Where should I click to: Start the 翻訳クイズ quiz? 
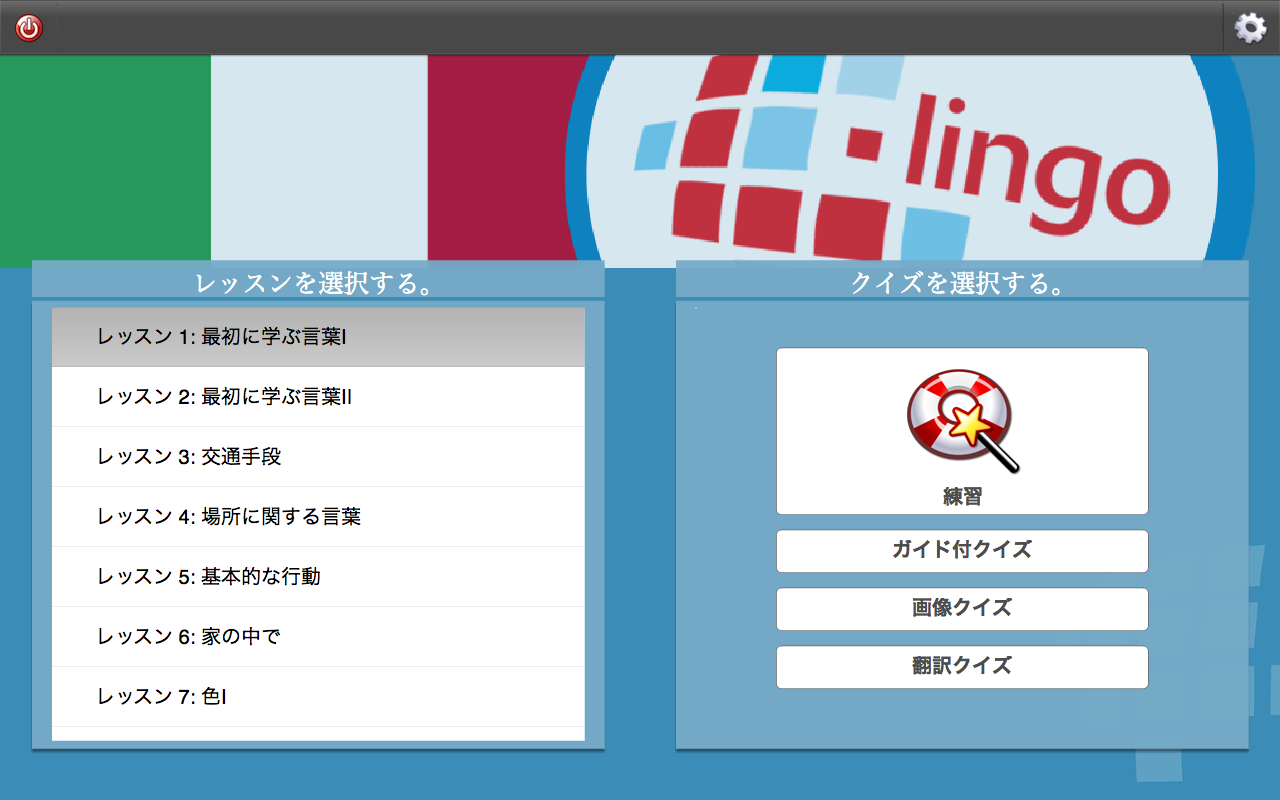pos(962,667)
